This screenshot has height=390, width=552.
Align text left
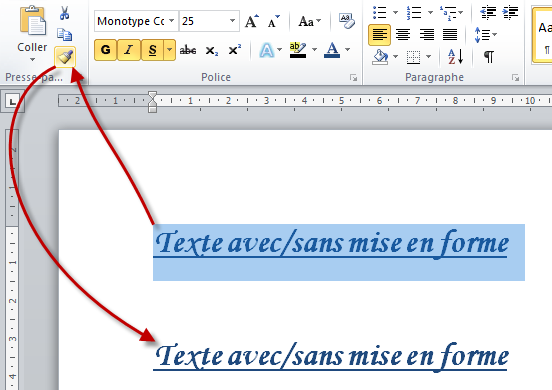(x=380, y=35)
